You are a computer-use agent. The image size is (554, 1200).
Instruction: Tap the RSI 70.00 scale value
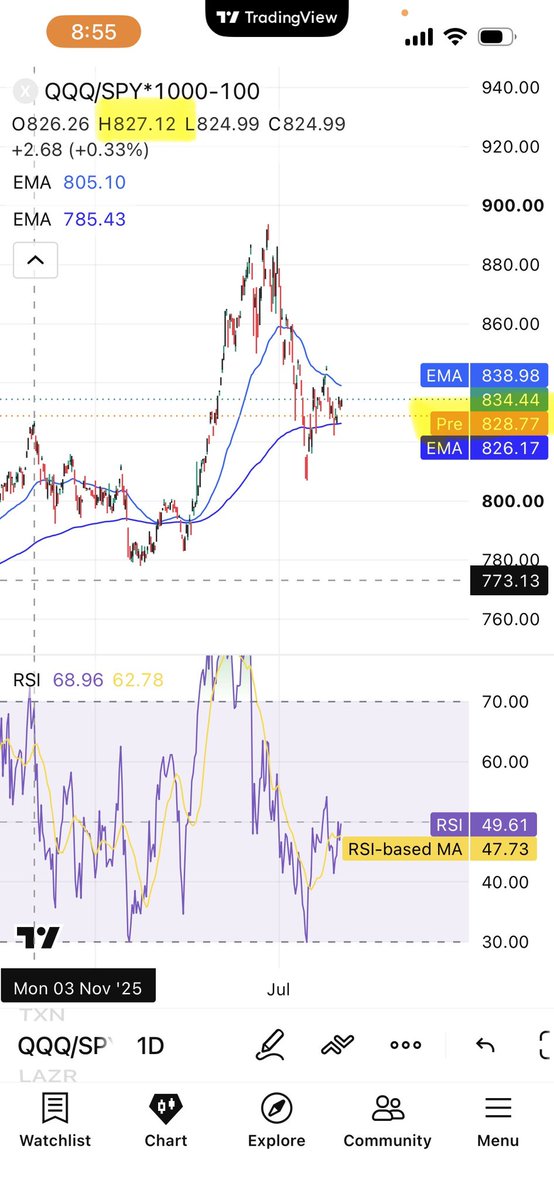[x=505, y=701]
